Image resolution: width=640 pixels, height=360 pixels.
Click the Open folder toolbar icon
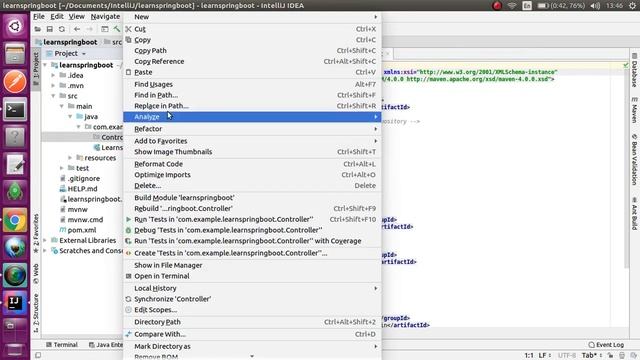coord(38,29)
